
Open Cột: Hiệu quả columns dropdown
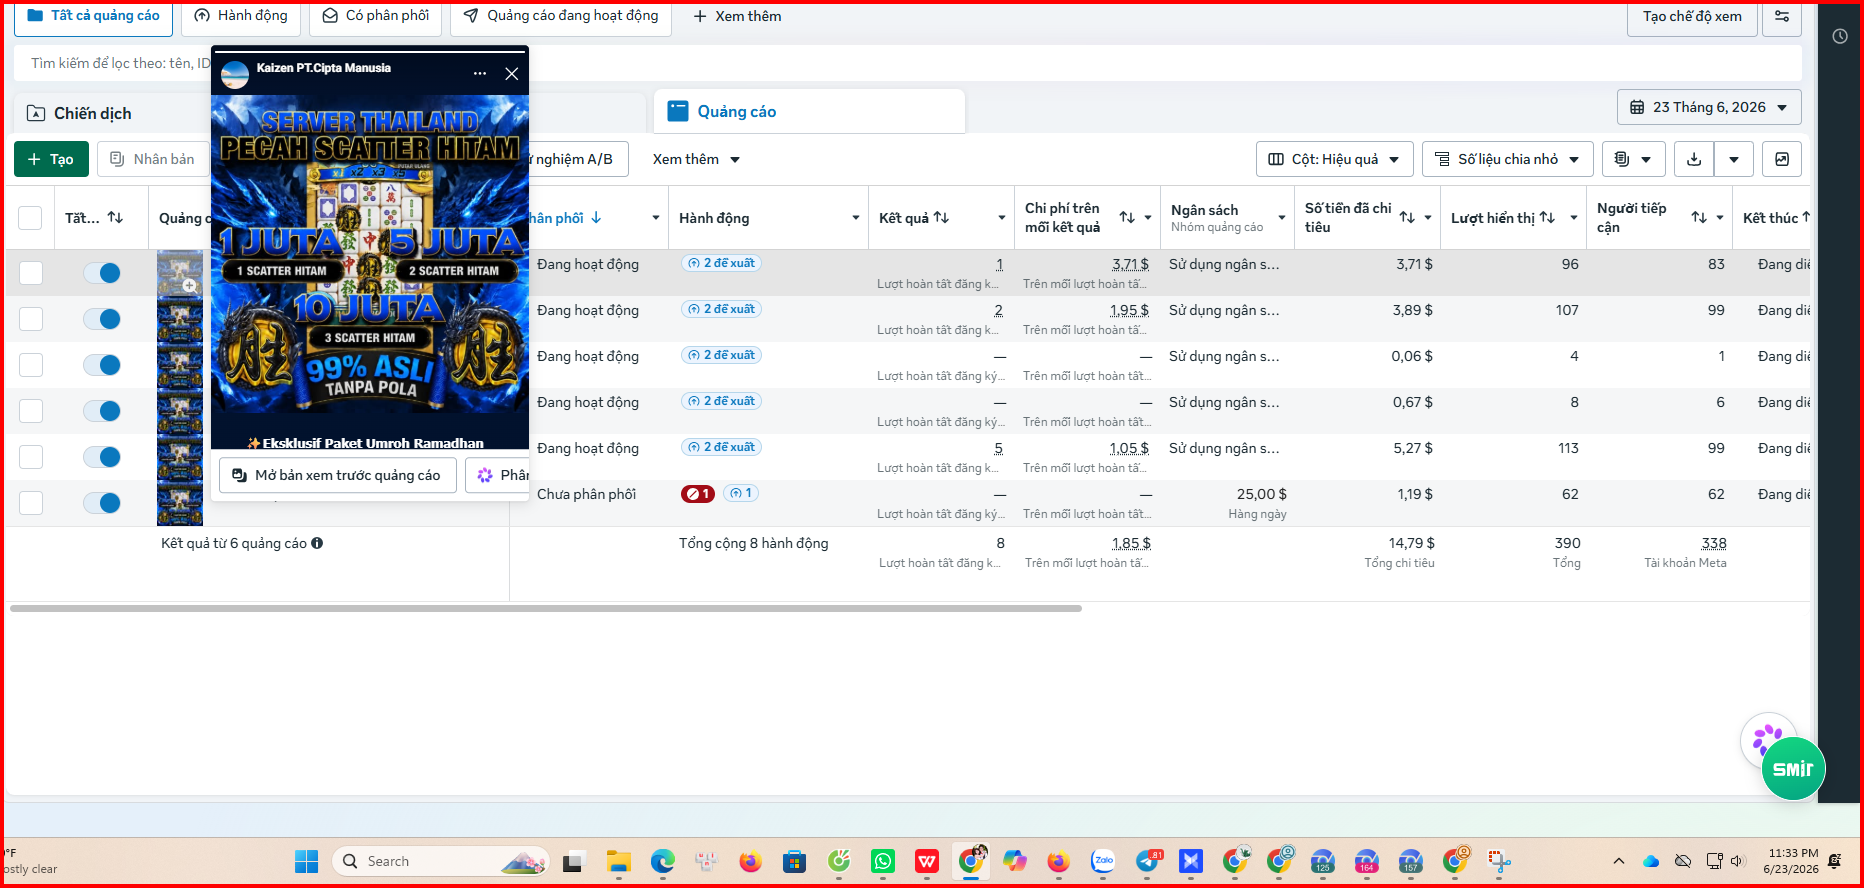pos(1334,159)
